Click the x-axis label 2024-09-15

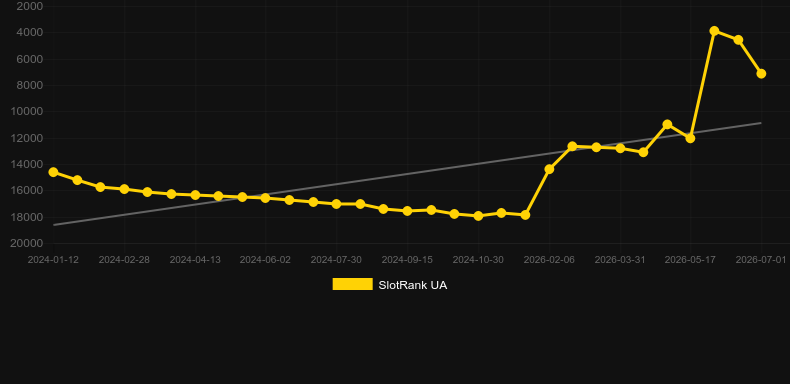407,260
